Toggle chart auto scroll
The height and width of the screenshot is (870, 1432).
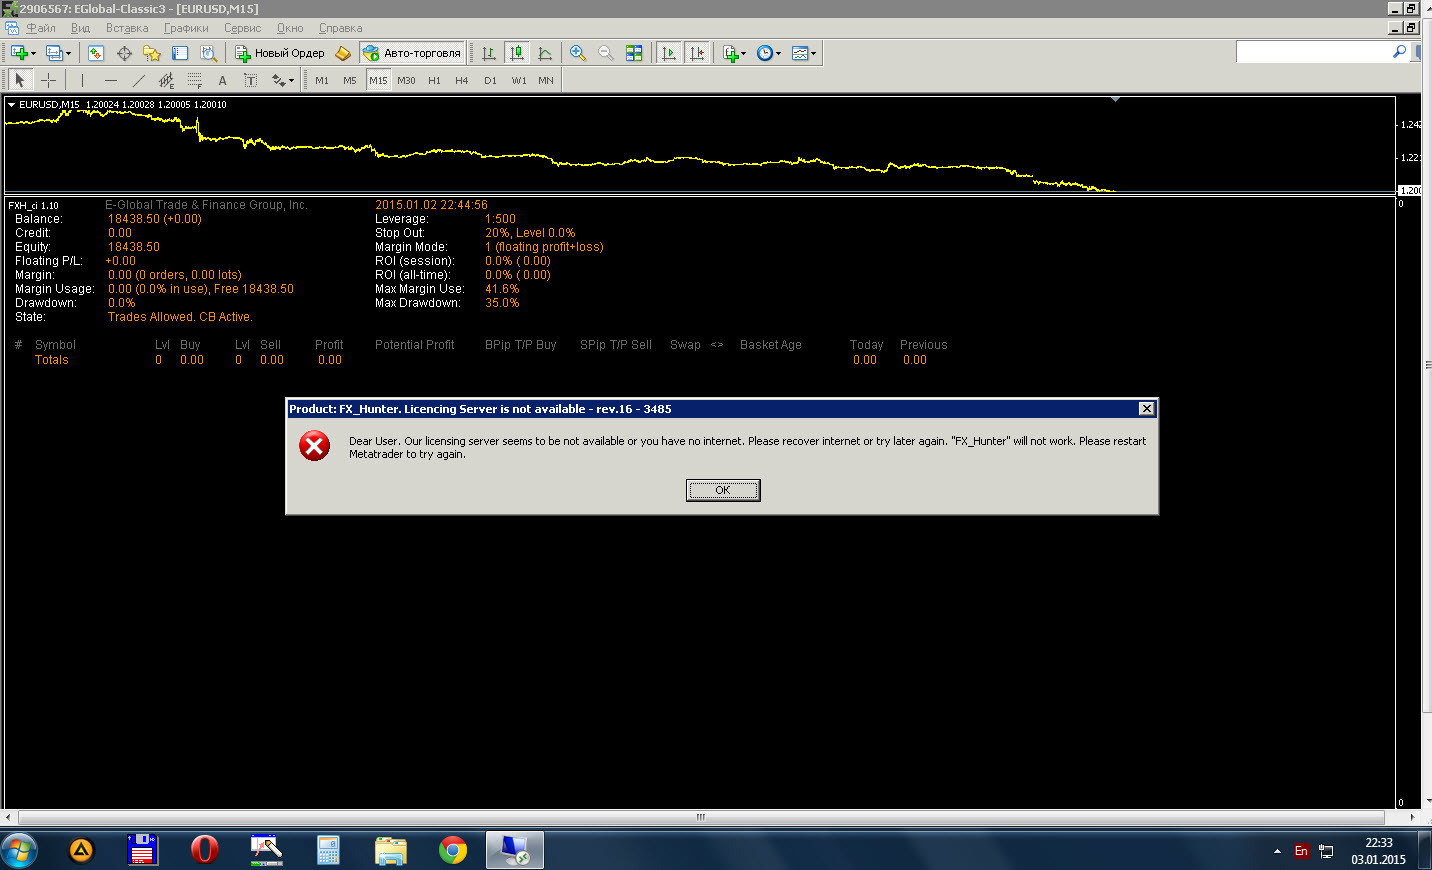(669, 53)
